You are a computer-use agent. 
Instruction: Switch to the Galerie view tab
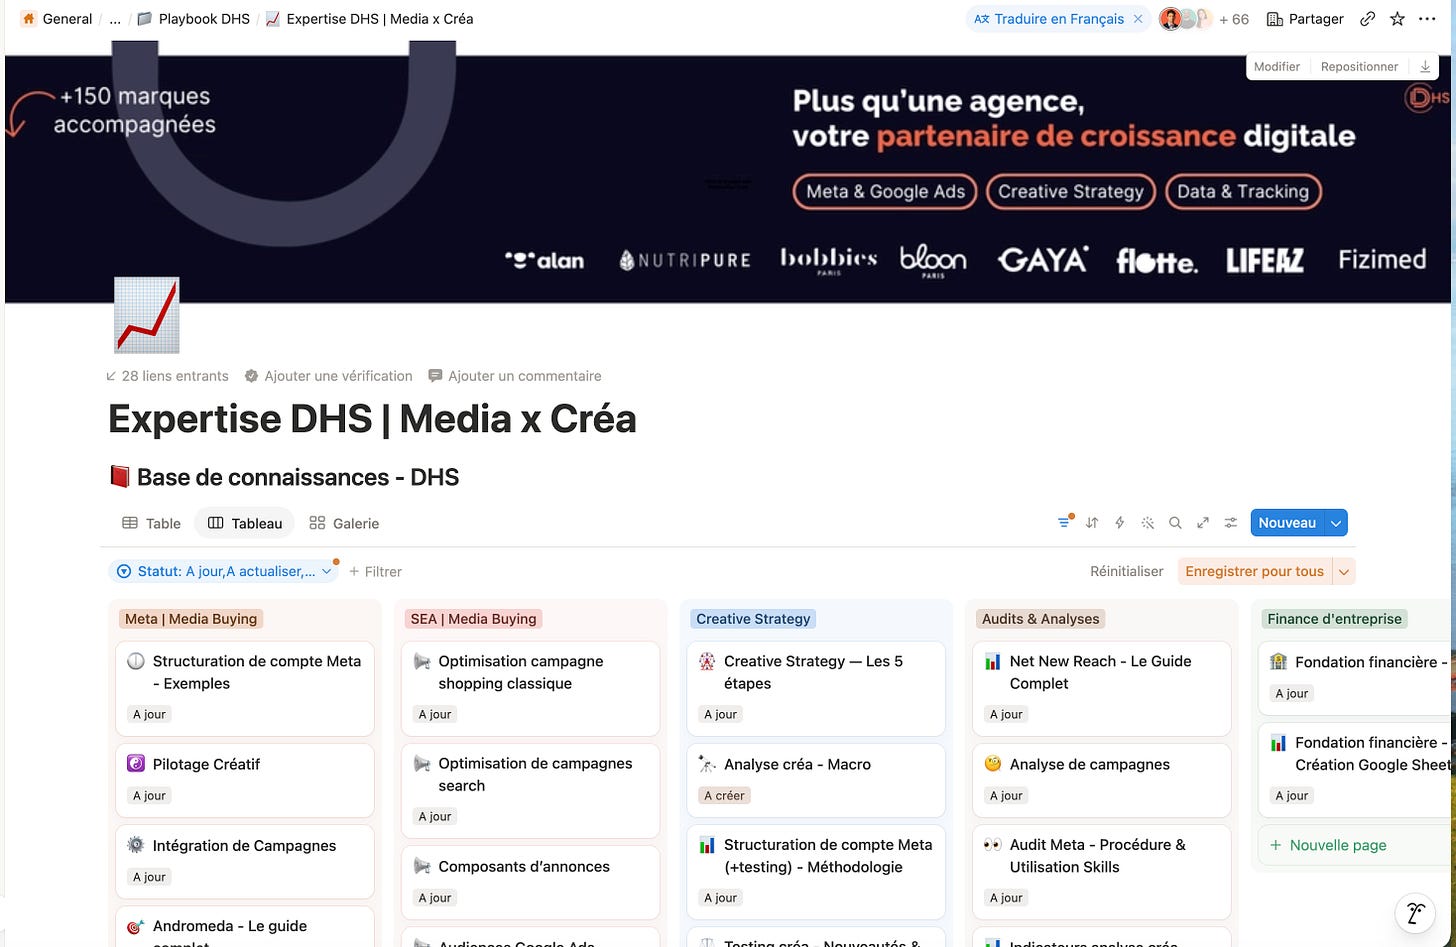pos(344,523)
